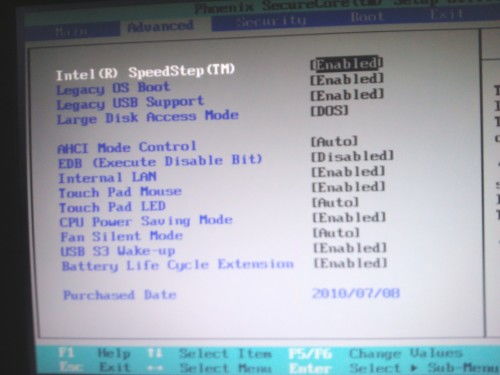This screenshot has height=375, width=500.
Task: Toggle USB S3 Wake-up Enabled value
Action: pos(350,248)
